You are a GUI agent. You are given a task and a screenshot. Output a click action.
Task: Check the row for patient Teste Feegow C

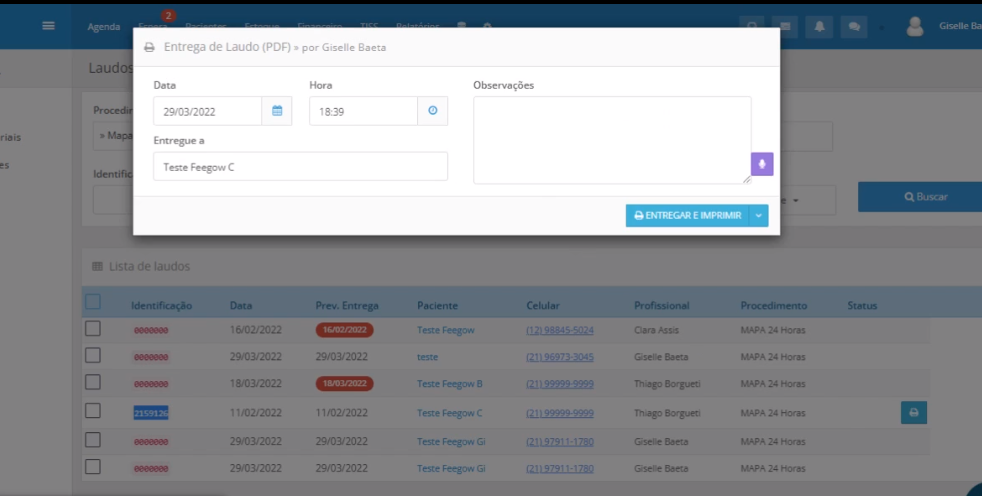pos(93,411)
